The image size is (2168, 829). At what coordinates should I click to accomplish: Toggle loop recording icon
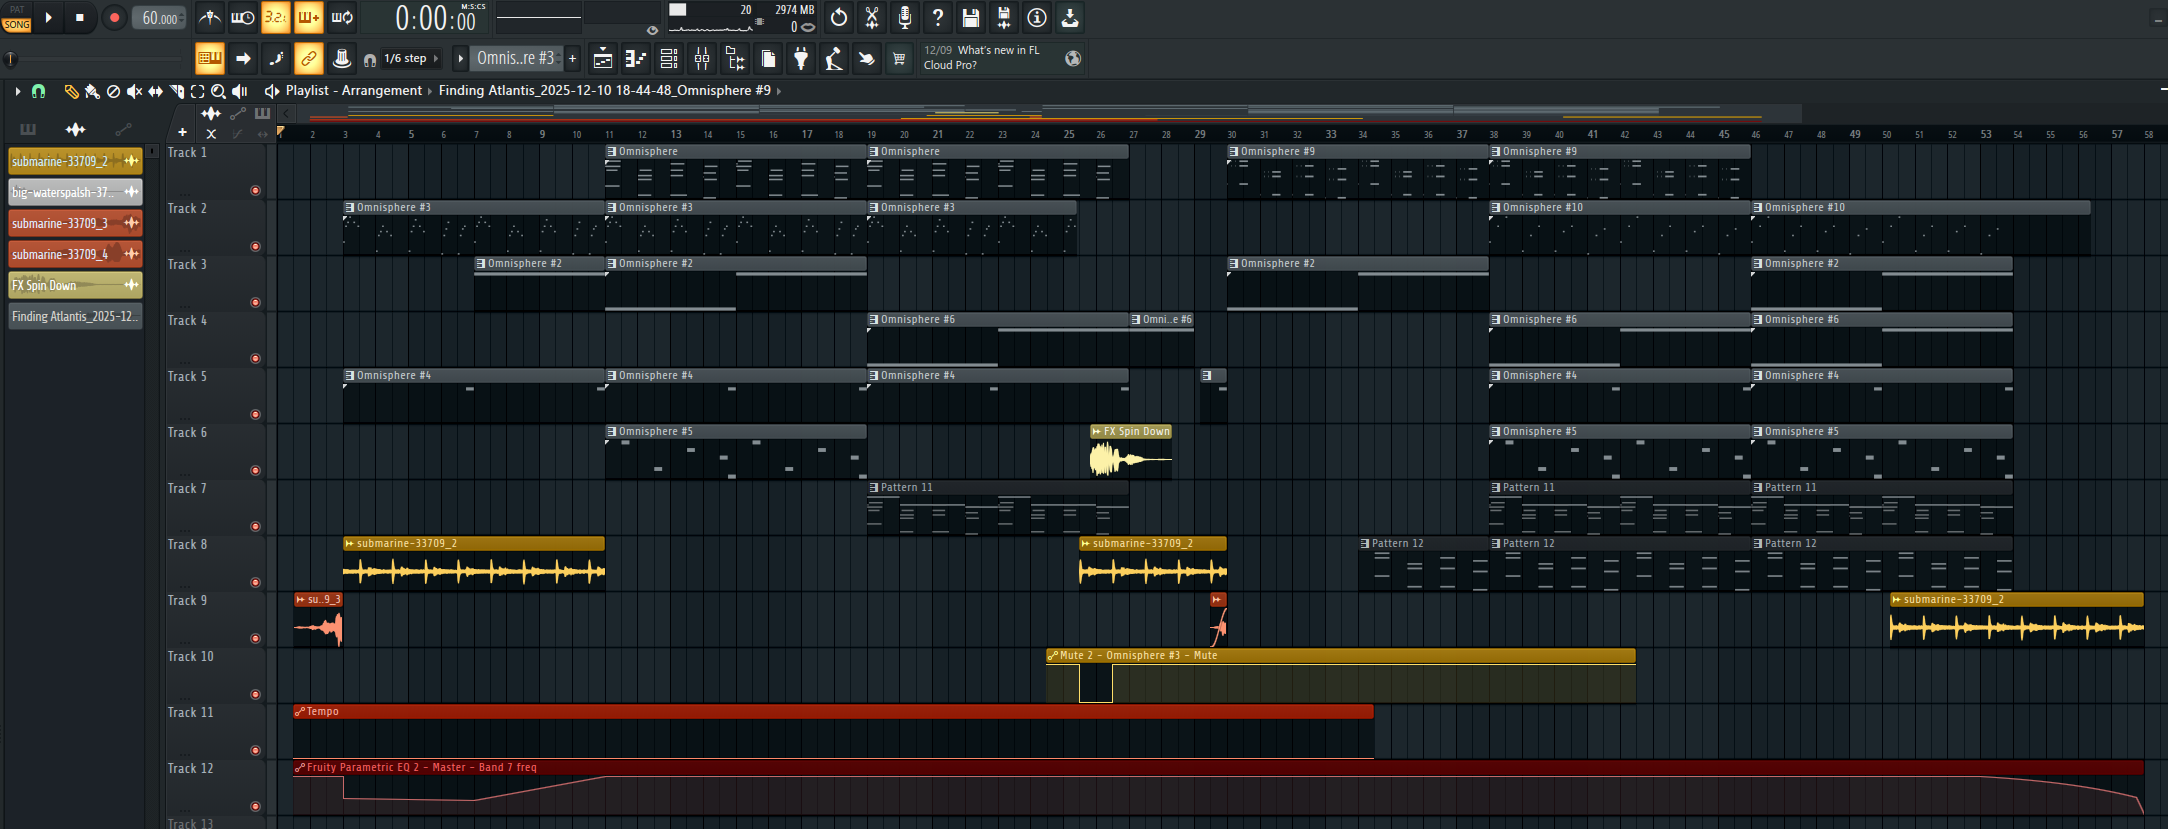pos(342,17)
